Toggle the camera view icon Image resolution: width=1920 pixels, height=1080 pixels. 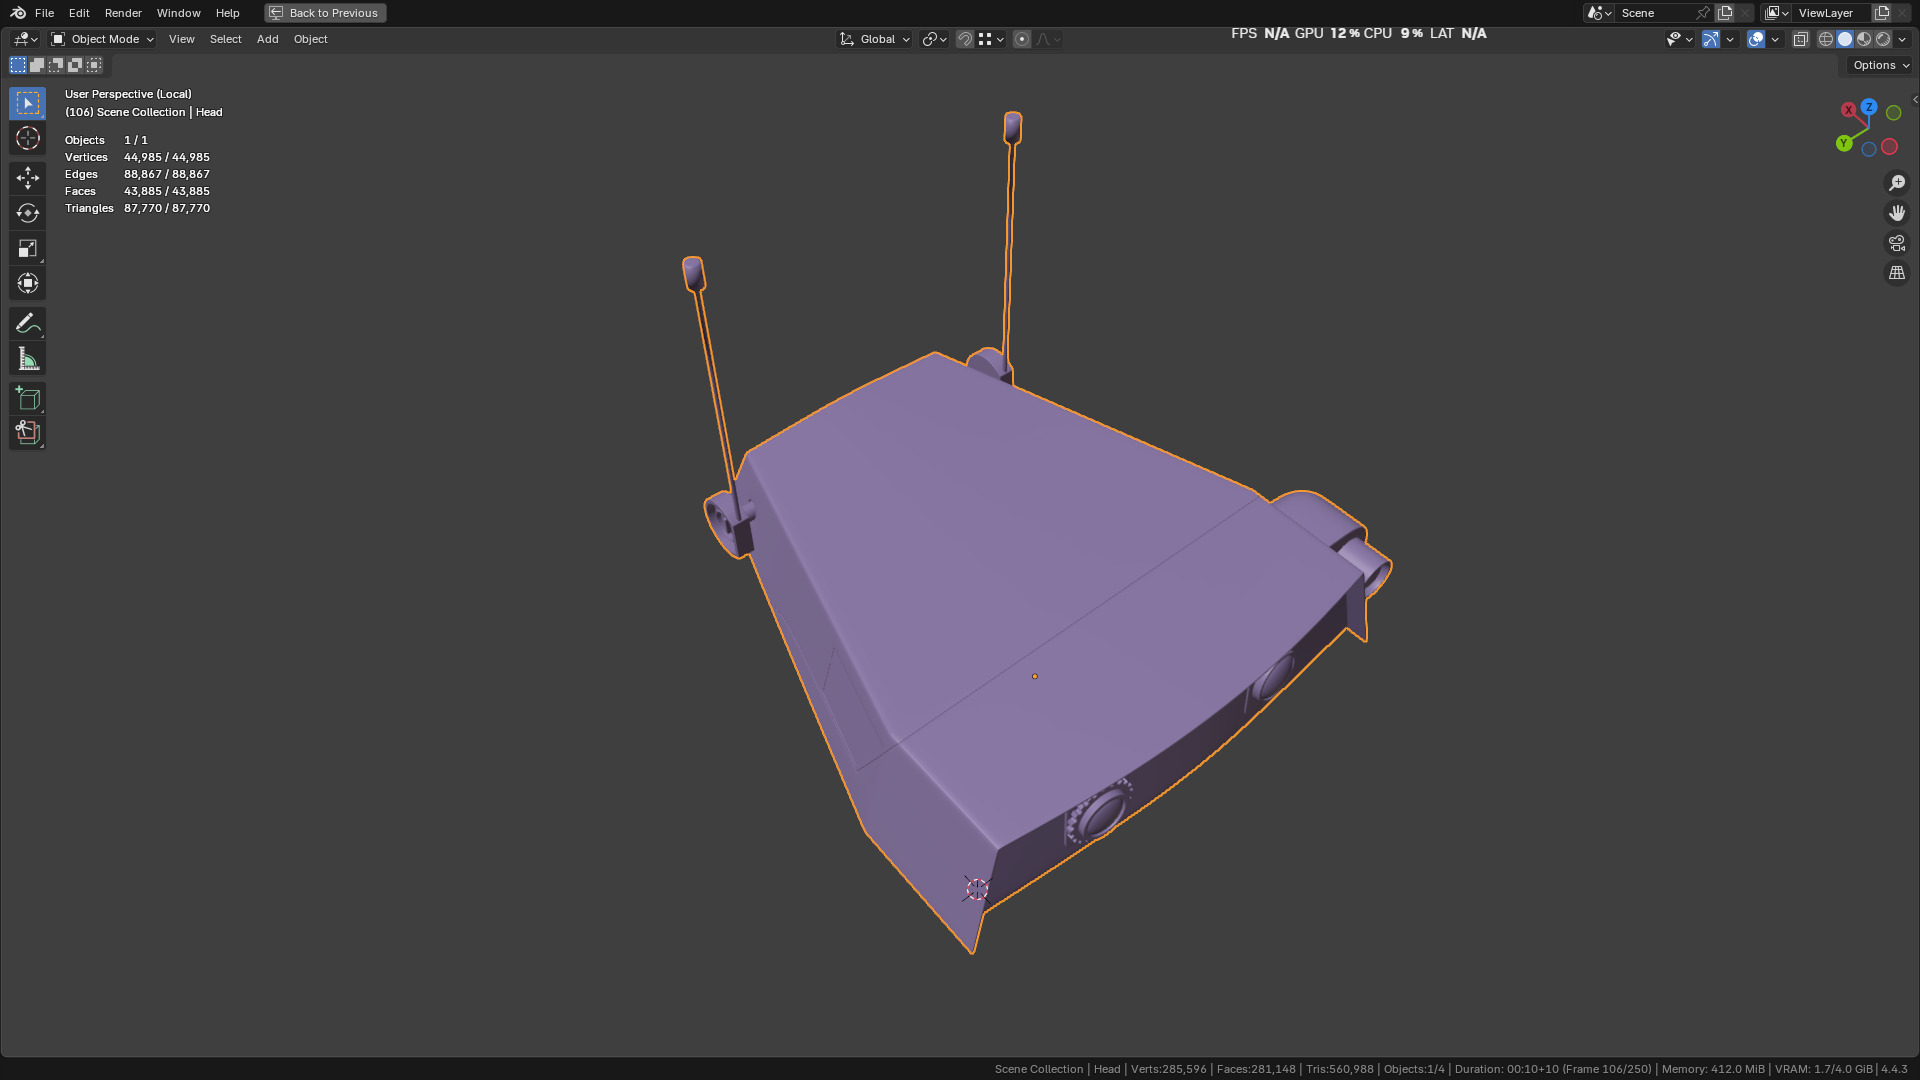pos(1897,243)
